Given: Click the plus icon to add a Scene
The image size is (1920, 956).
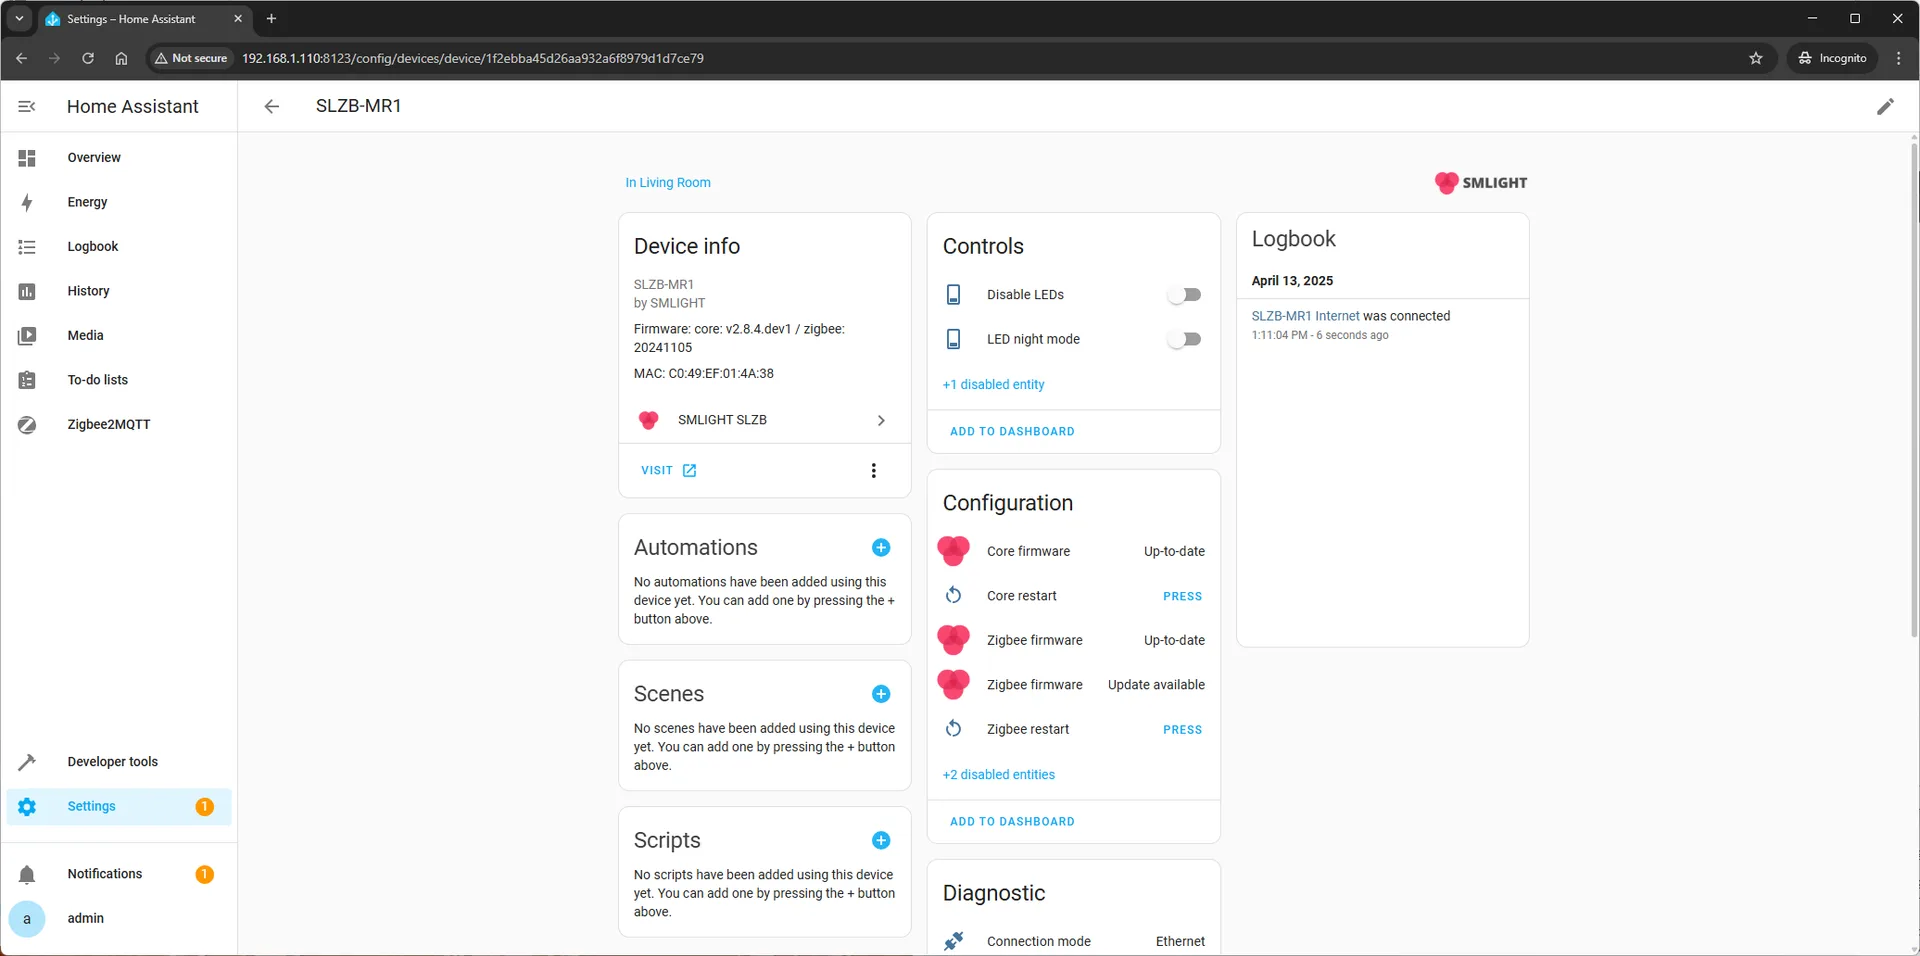Looking at the screenshot, I should click(x=881, y=693).
